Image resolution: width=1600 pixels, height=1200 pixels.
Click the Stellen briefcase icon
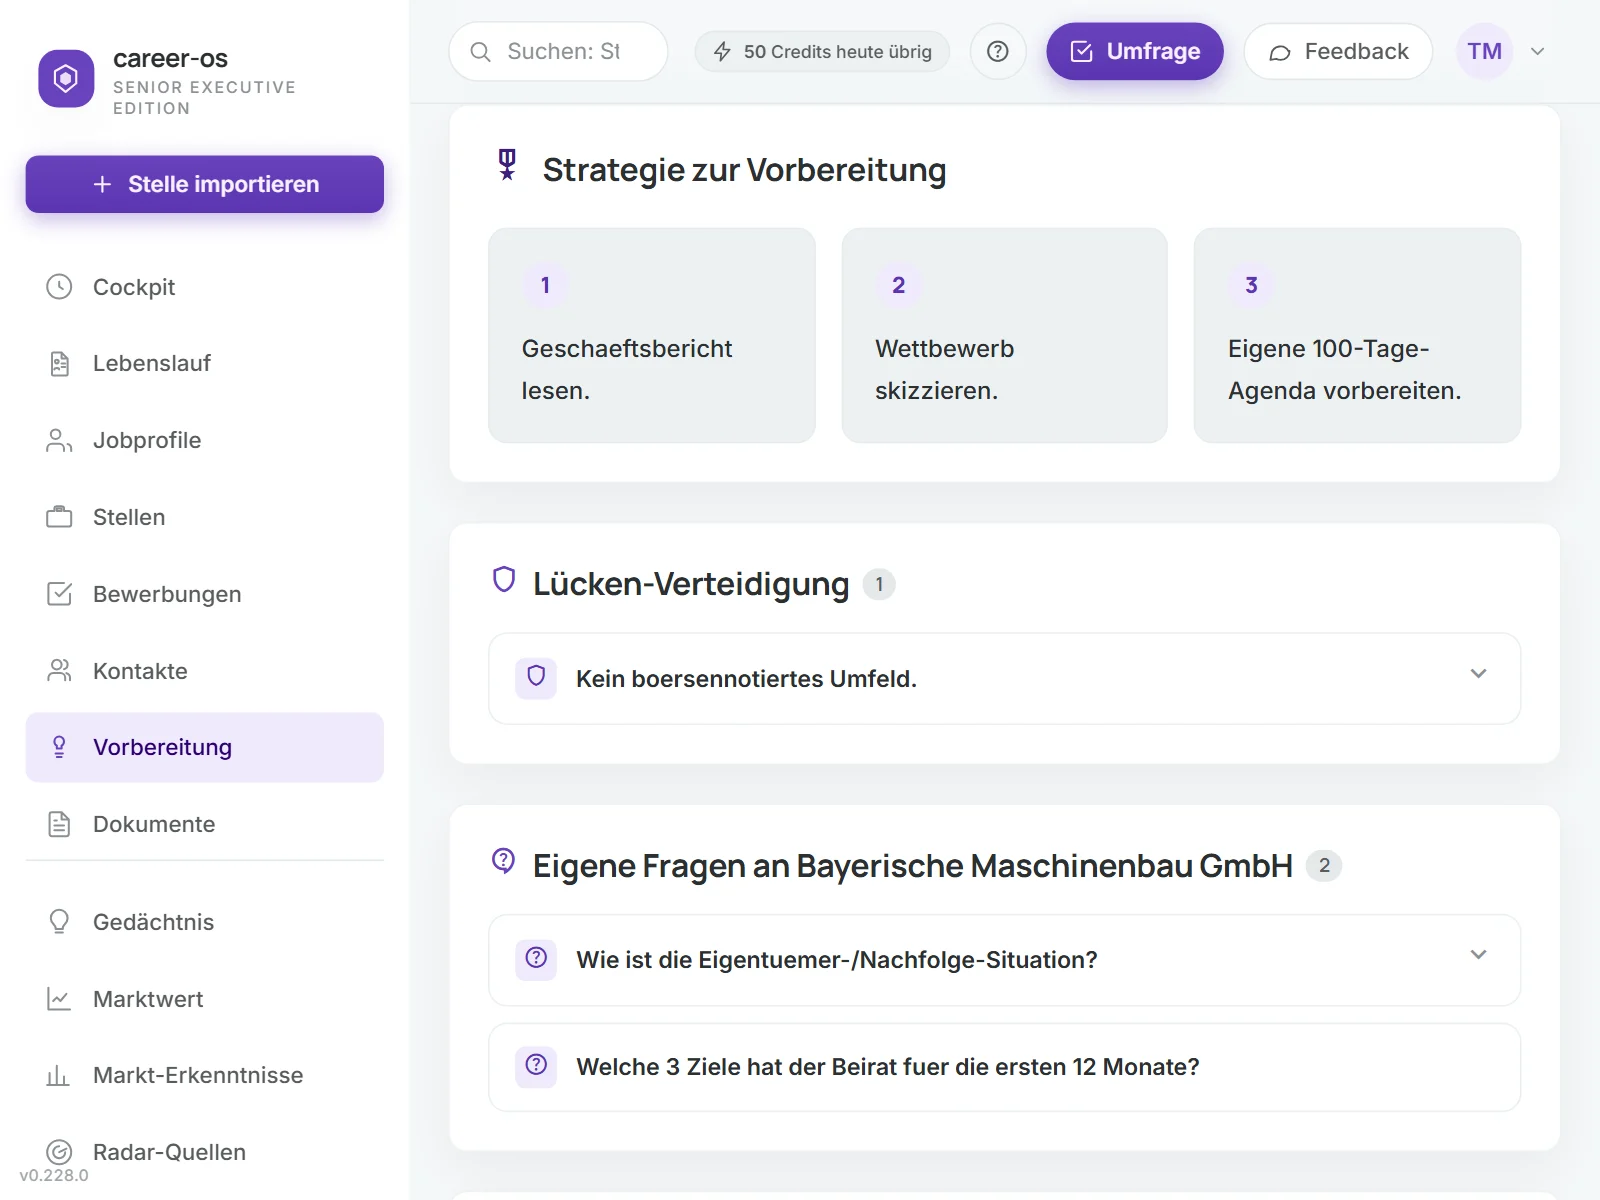click(59, 517)
